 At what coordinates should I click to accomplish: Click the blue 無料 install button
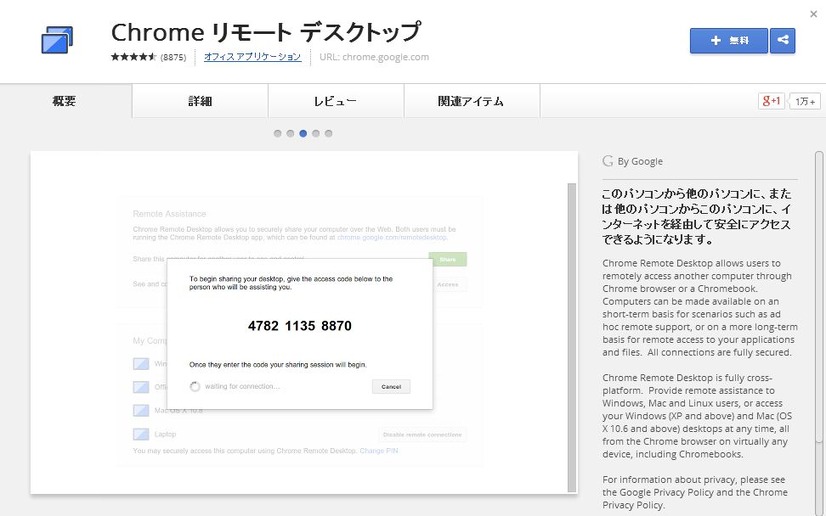tap(729, 41)
